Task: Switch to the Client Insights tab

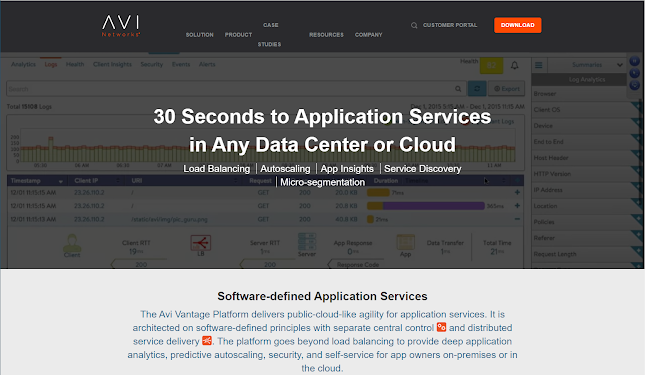Action: click(112, 65)
